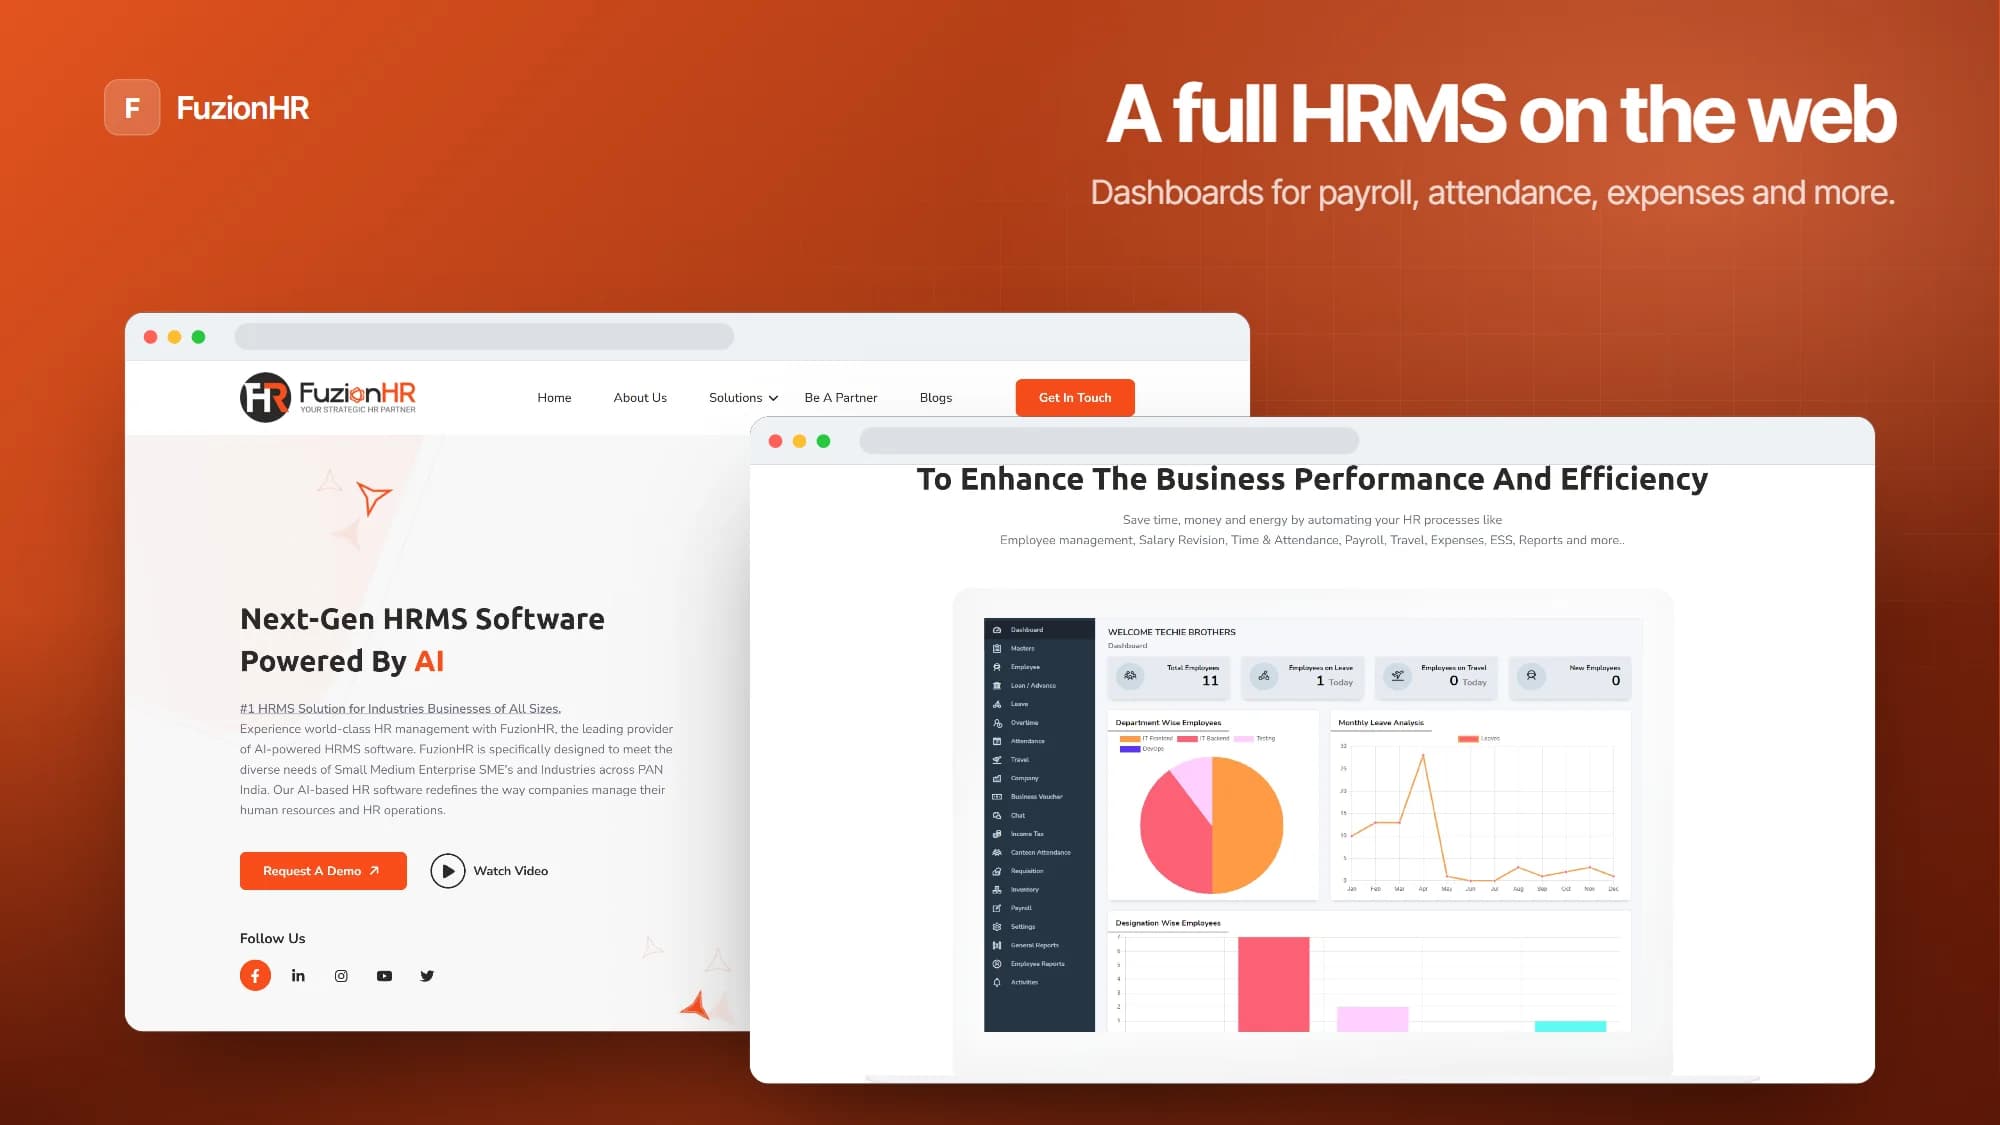The height and width of the screenshot is (1125, 2000).
Task: Open Settings in the dashboard sidebar
Action: pyautogui.click(x=1039, y=927)
